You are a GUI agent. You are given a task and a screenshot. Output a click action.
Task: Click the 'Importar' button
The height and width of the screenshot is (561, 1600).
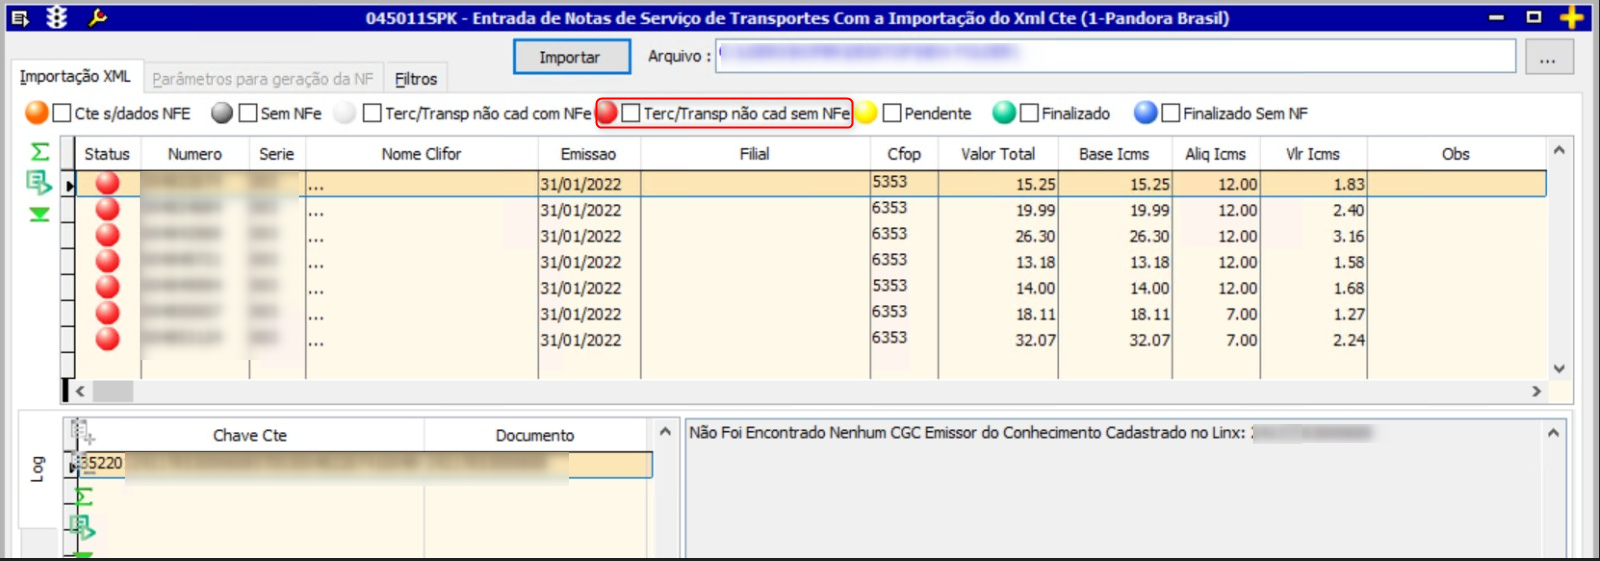coord(571,57)
